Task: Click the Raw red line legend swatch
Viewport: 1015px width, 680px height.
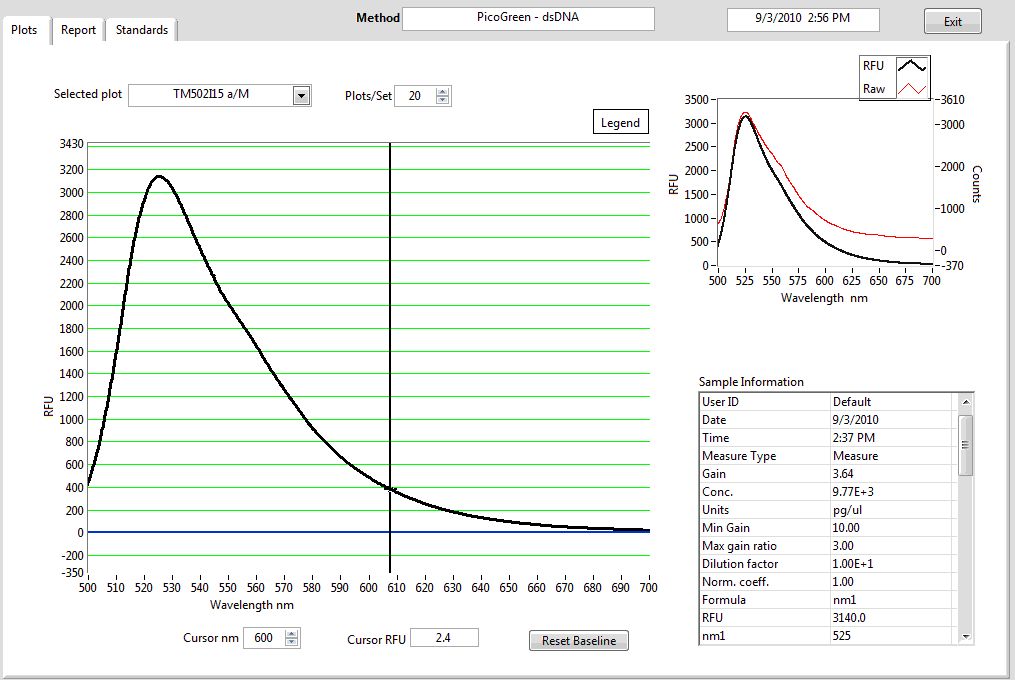Action: pos(911,89)
